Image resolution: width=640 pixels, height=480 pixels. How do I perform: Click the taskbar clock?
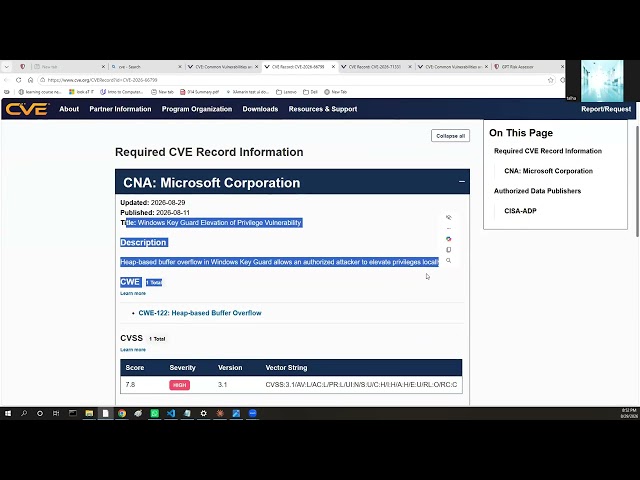629,413
